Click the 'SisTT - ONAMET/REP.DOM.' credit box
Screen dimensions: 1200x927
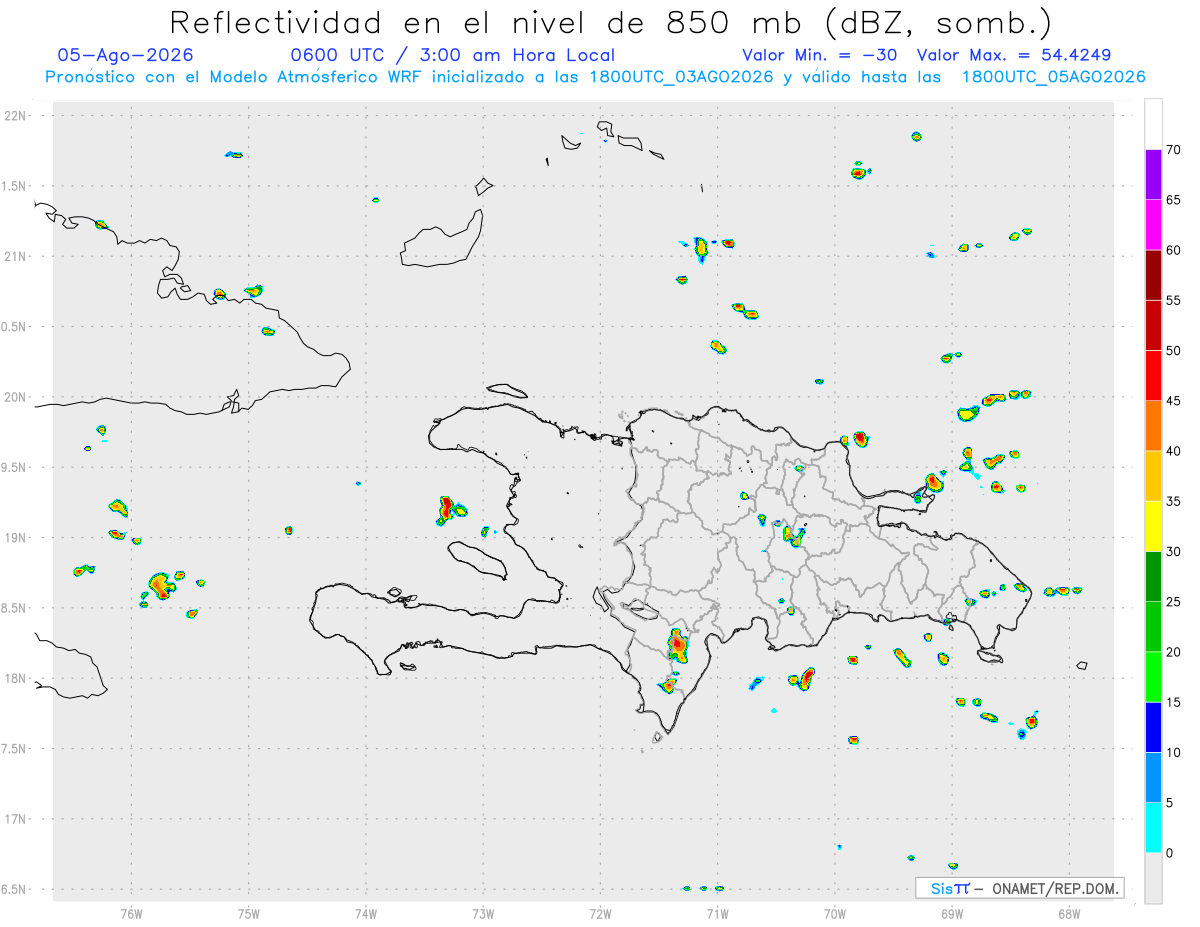pyautogui.click(x=1020, y=888)
